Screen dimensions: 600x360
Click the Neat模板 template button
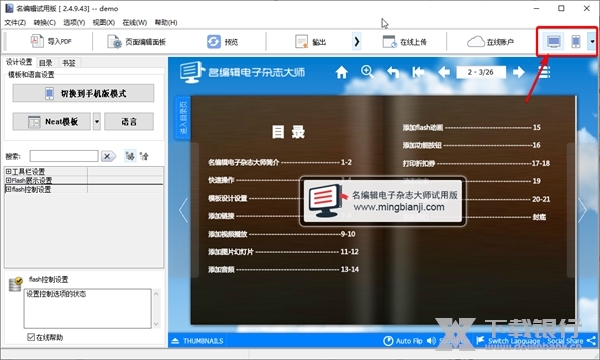[52, 122]
